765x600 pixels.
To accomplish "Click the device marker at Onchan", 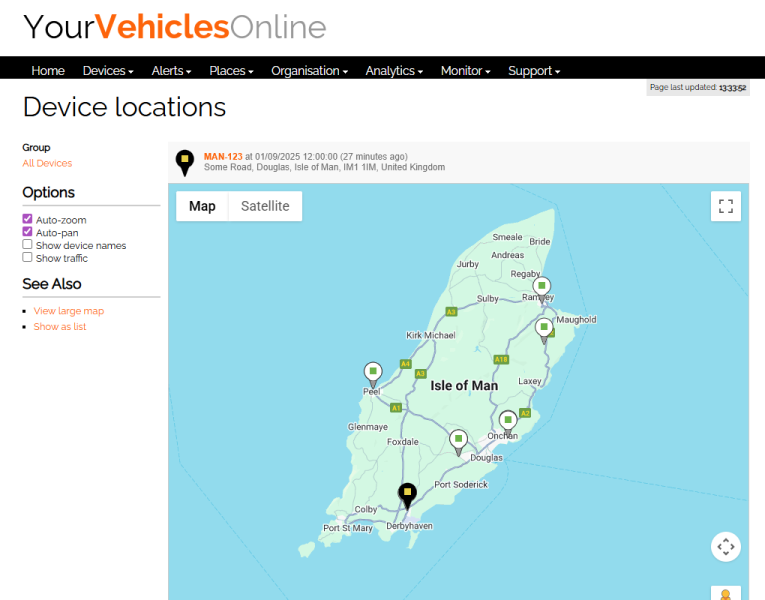I will (508, 420).
